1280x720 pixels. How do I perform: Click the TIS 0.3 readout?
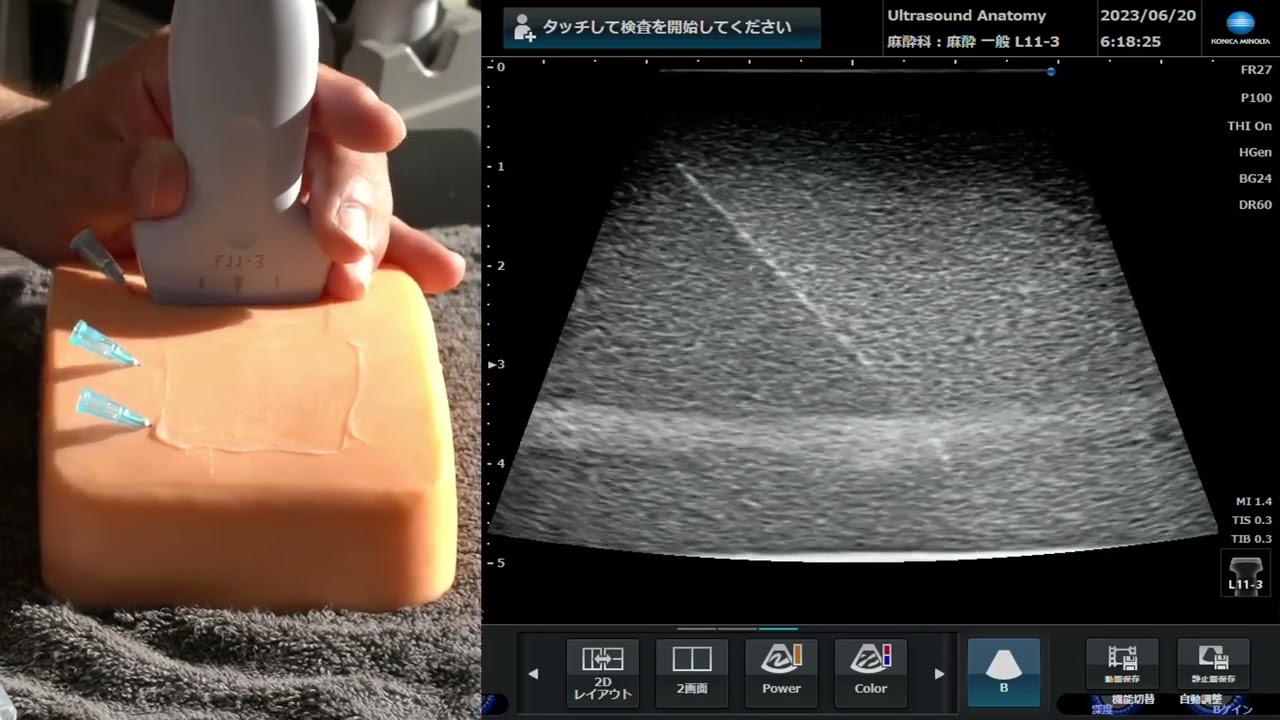1252,520
